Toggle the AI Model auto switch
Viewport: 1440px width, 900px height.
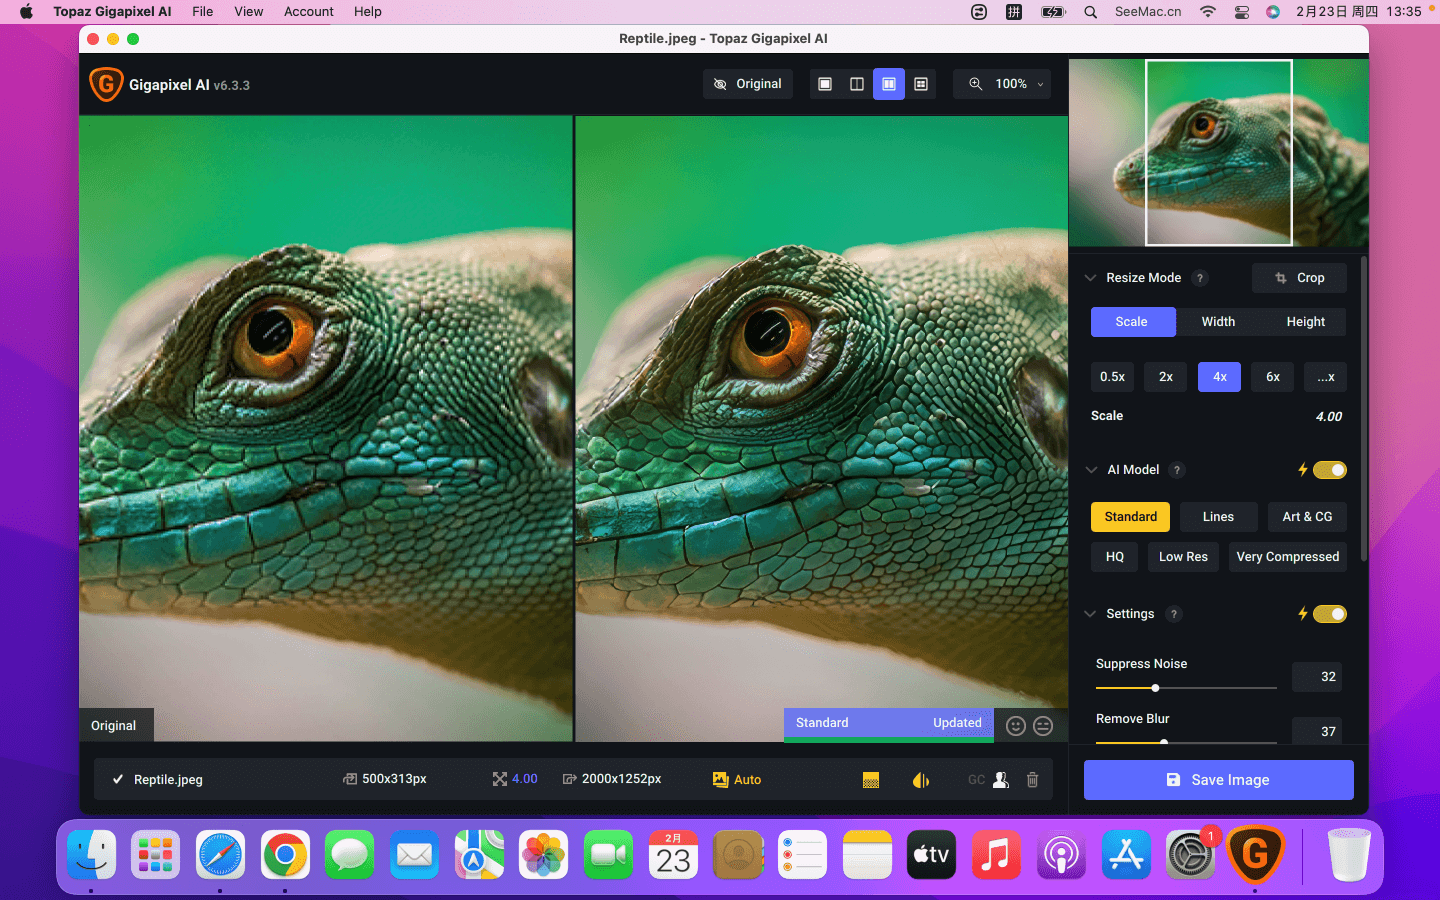(1329, 470)
